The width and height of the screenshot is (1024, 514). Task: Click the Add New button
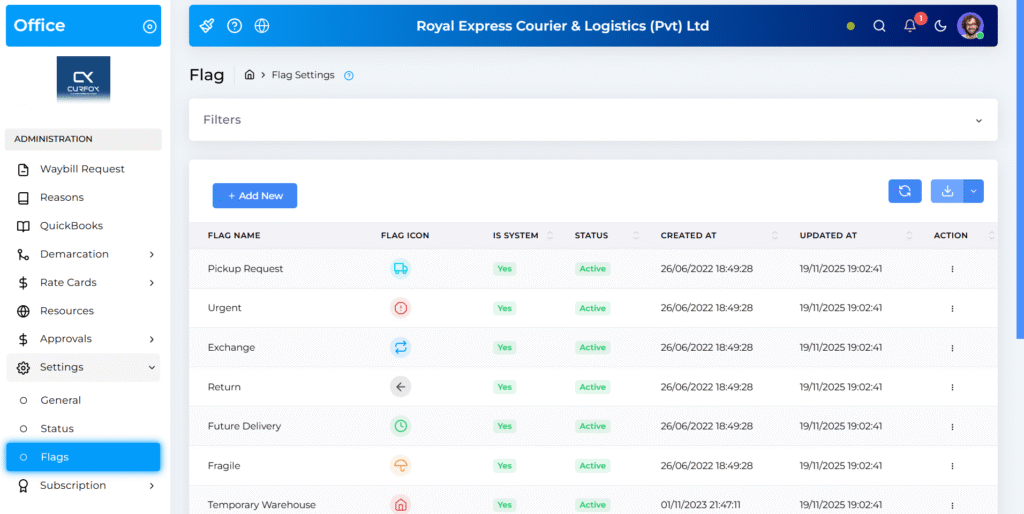[254, 196]
